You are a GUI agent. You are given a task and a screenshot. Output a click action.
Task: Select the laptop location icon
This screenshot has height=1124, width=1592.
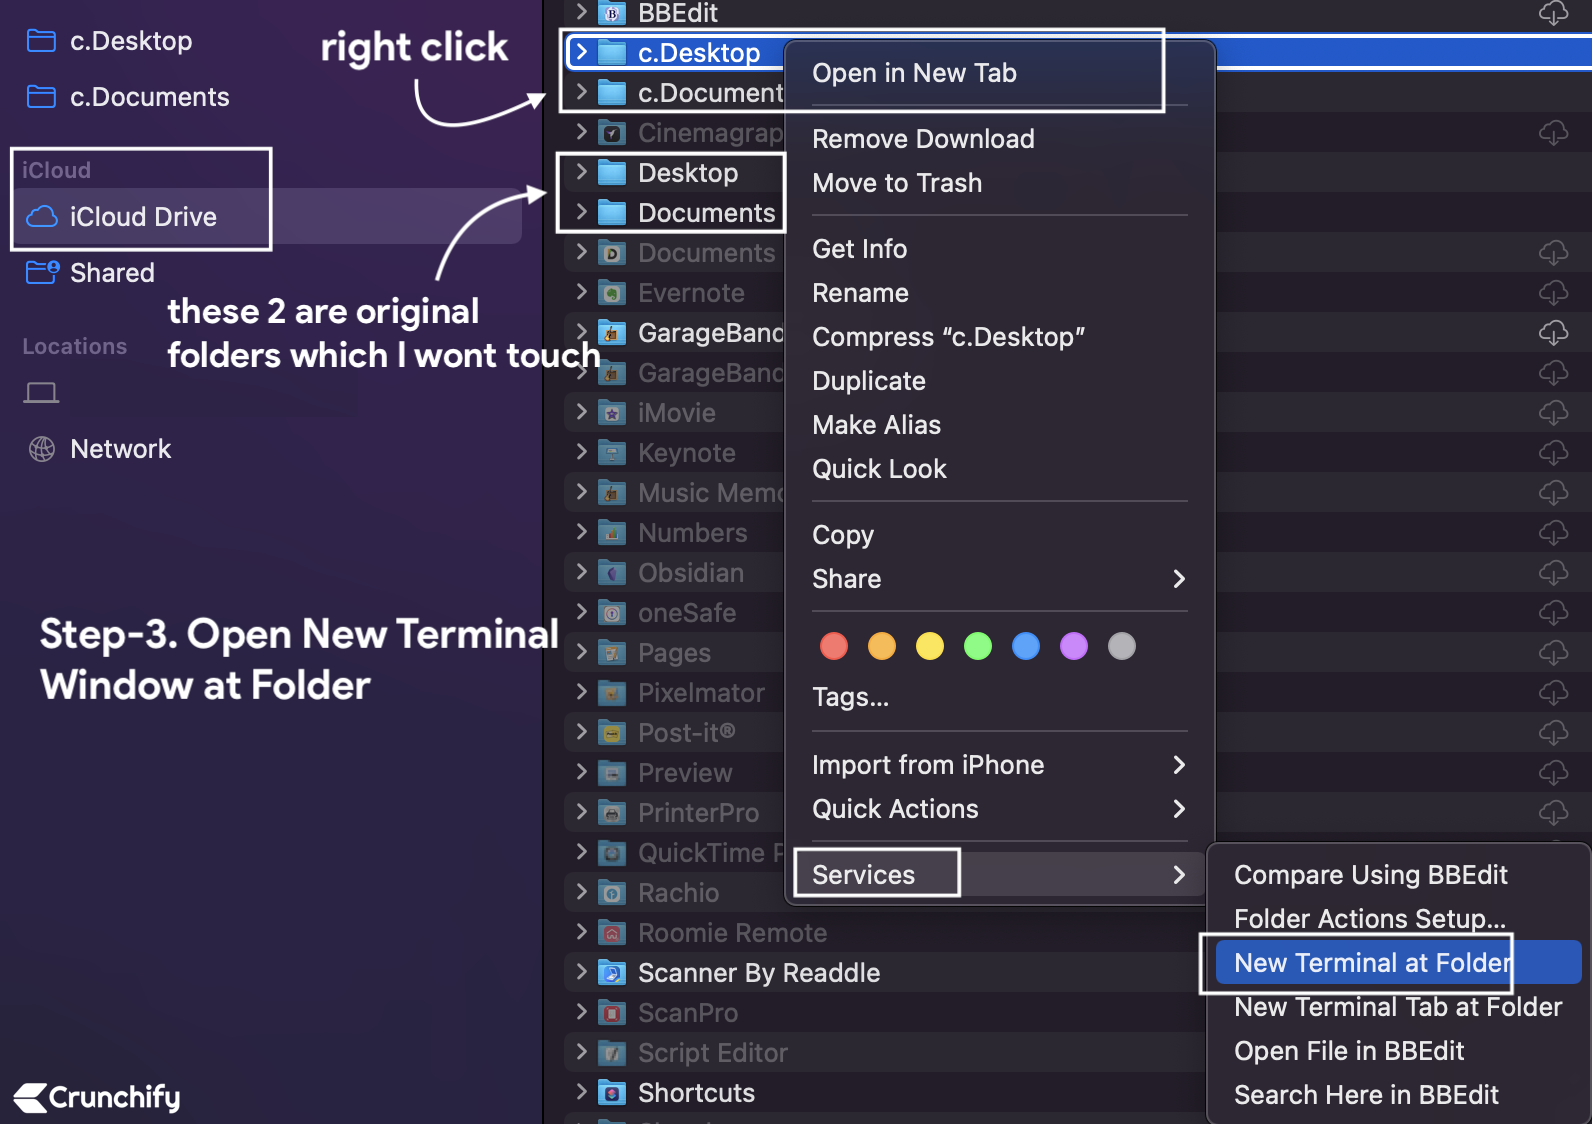point(41,393)
